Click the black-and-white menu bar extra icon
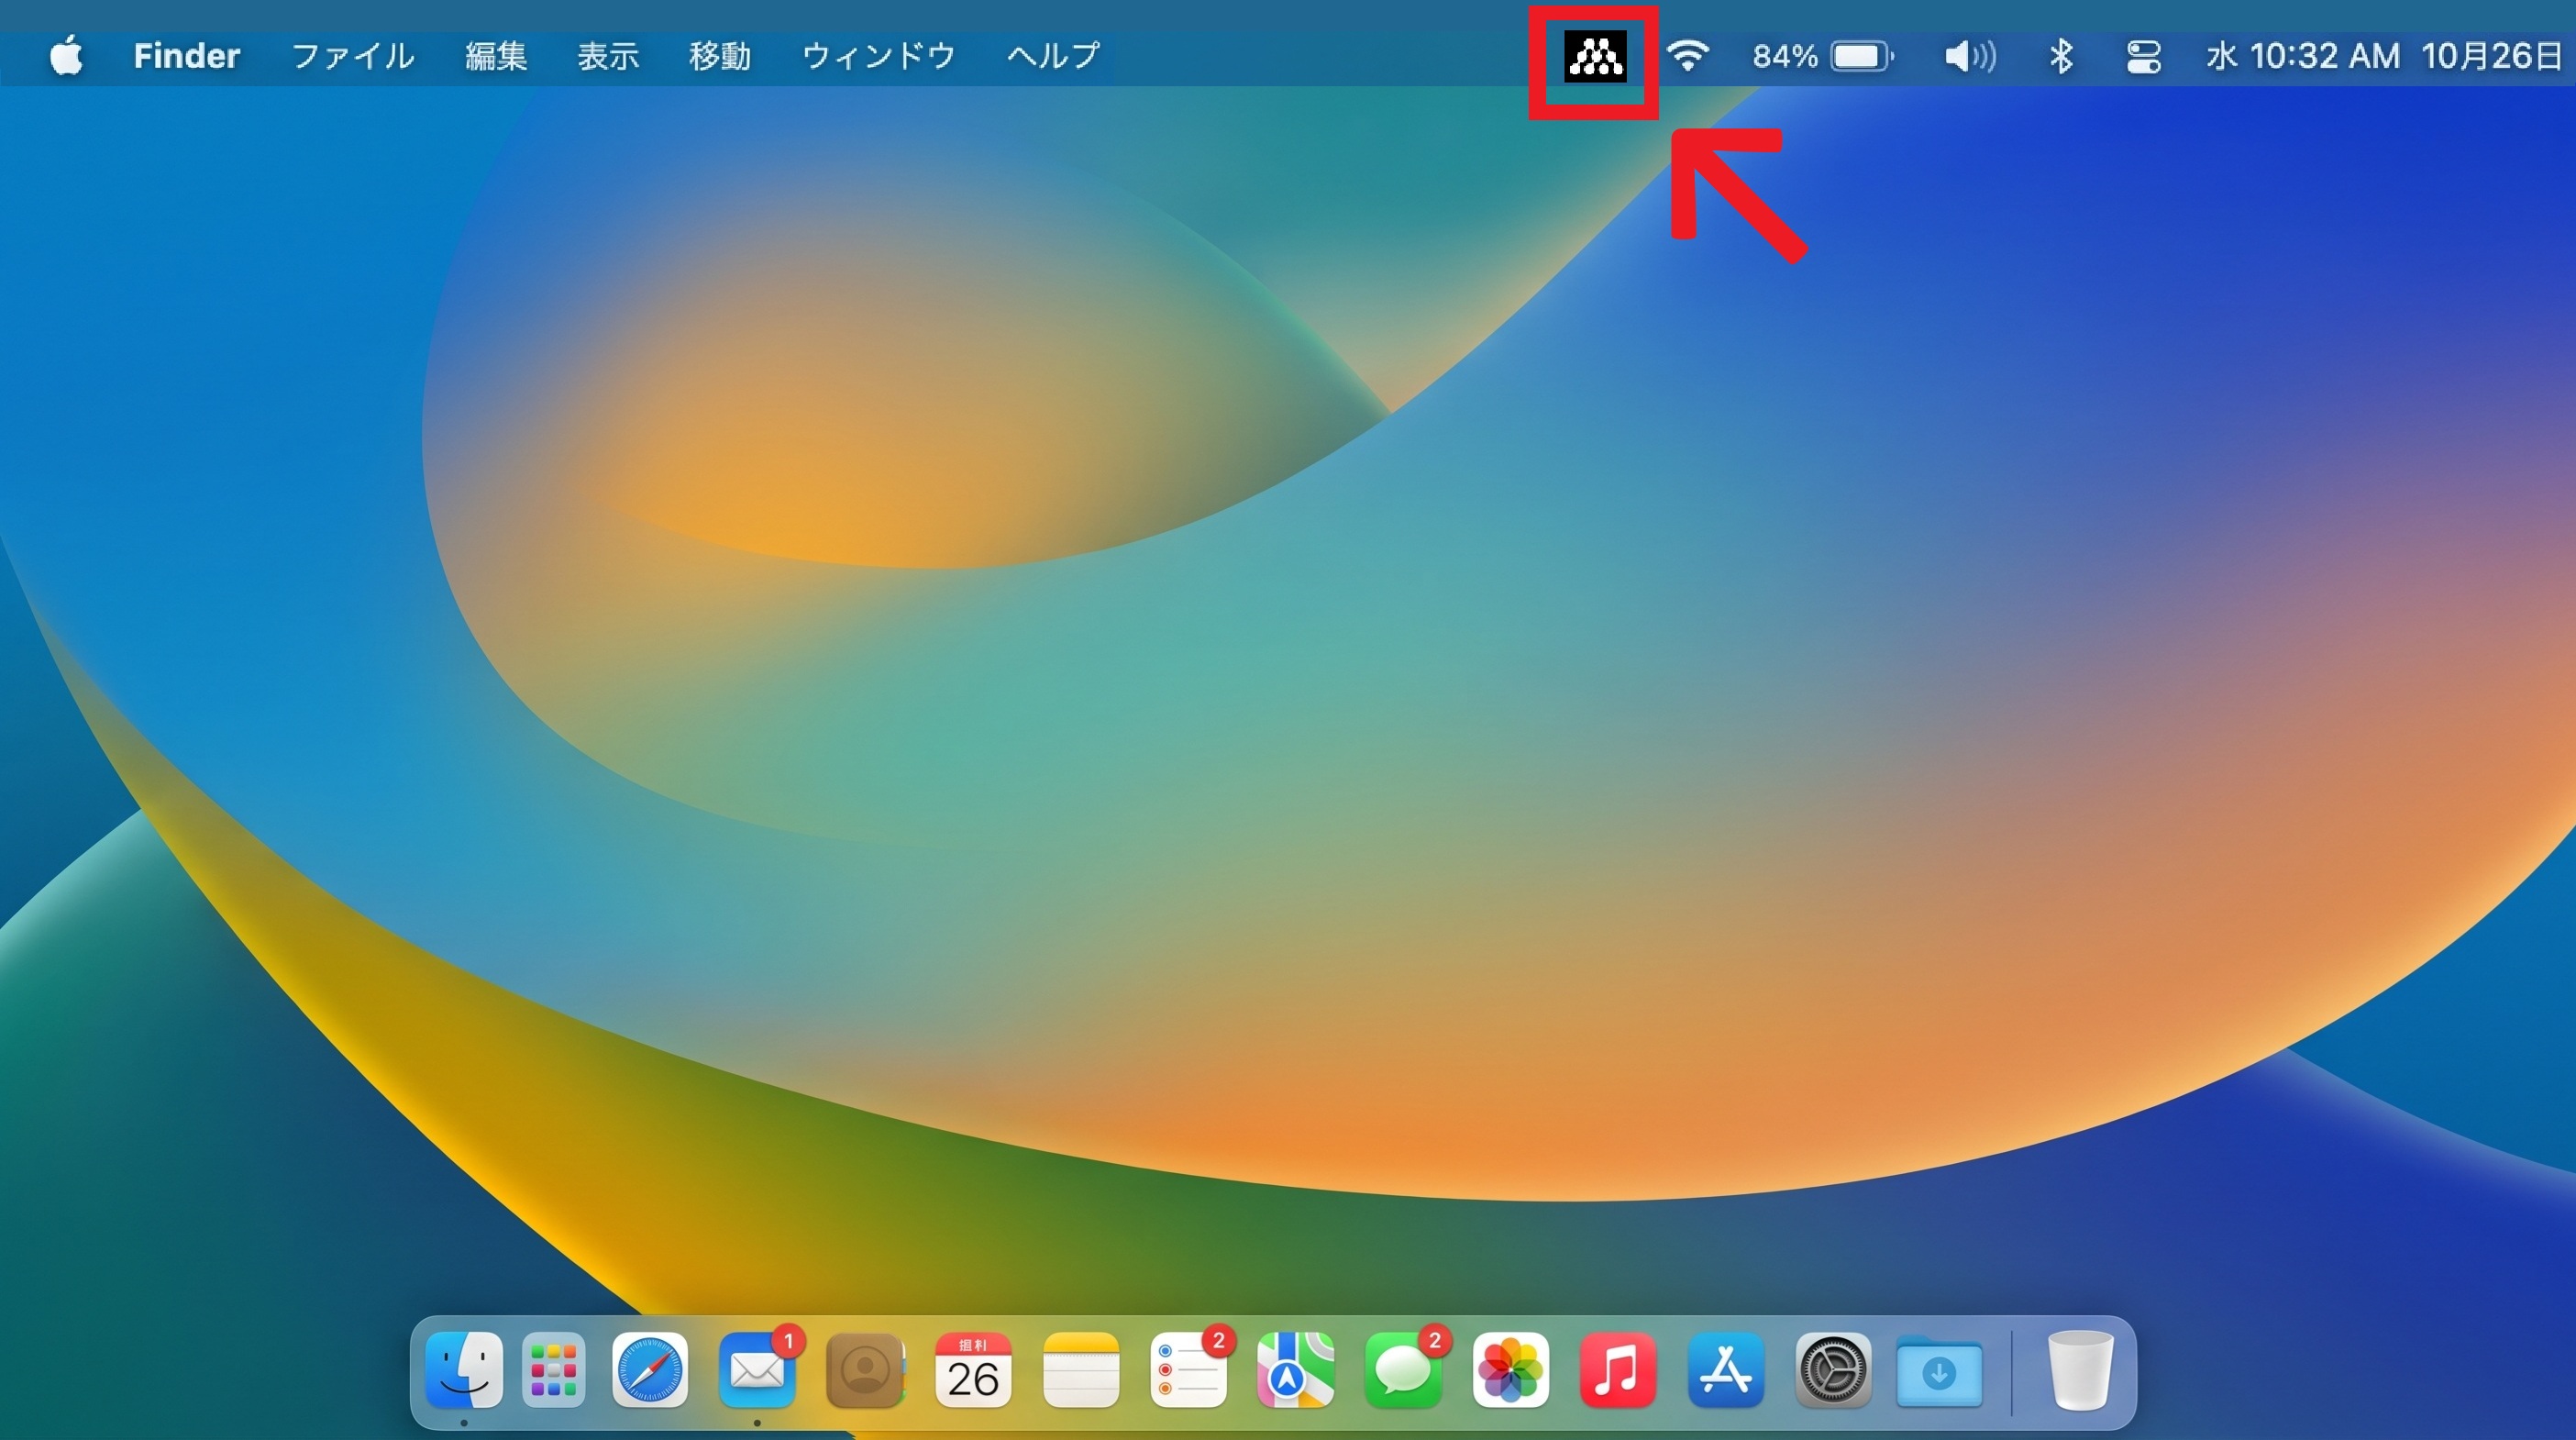 [1595, 56]
